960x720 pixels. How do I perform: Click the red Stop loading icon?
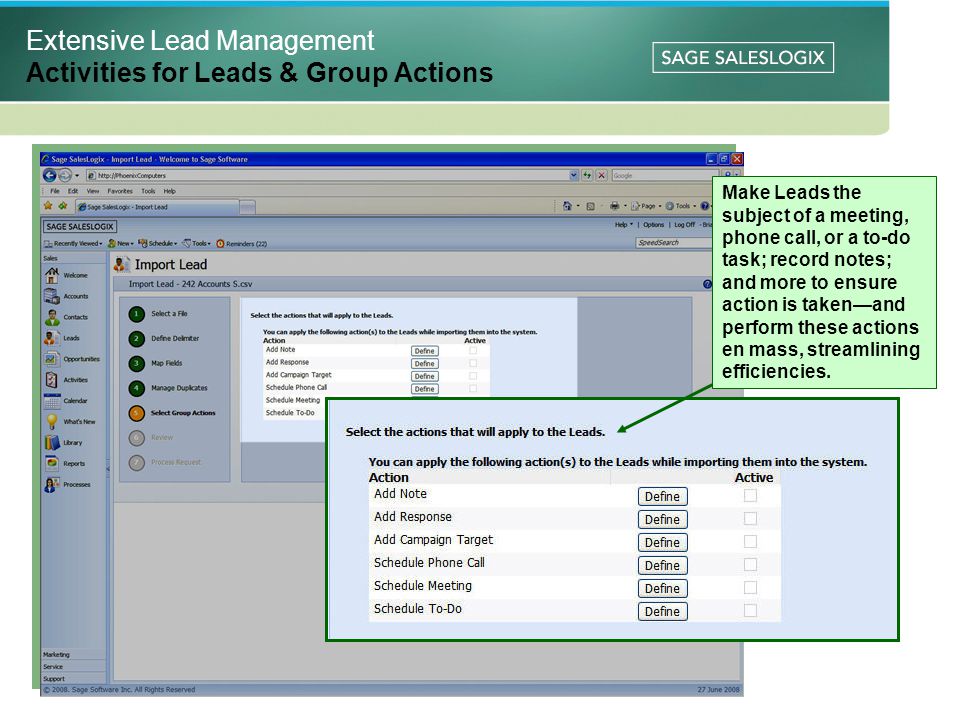point(601,175)
